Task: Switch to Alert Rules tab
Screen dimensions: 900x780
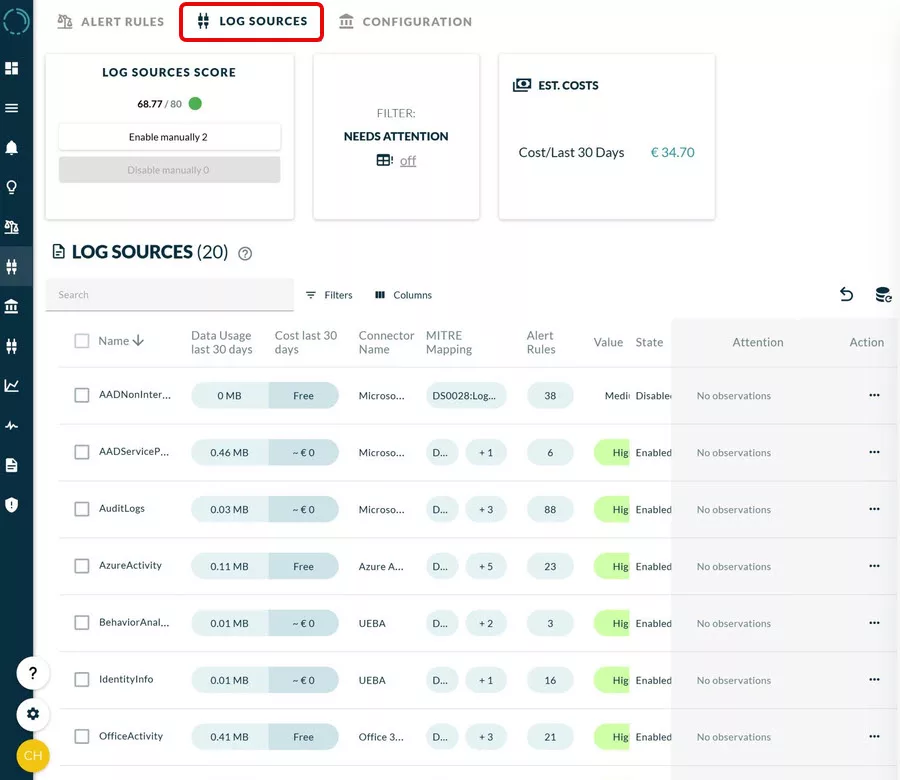Action: 111,22
